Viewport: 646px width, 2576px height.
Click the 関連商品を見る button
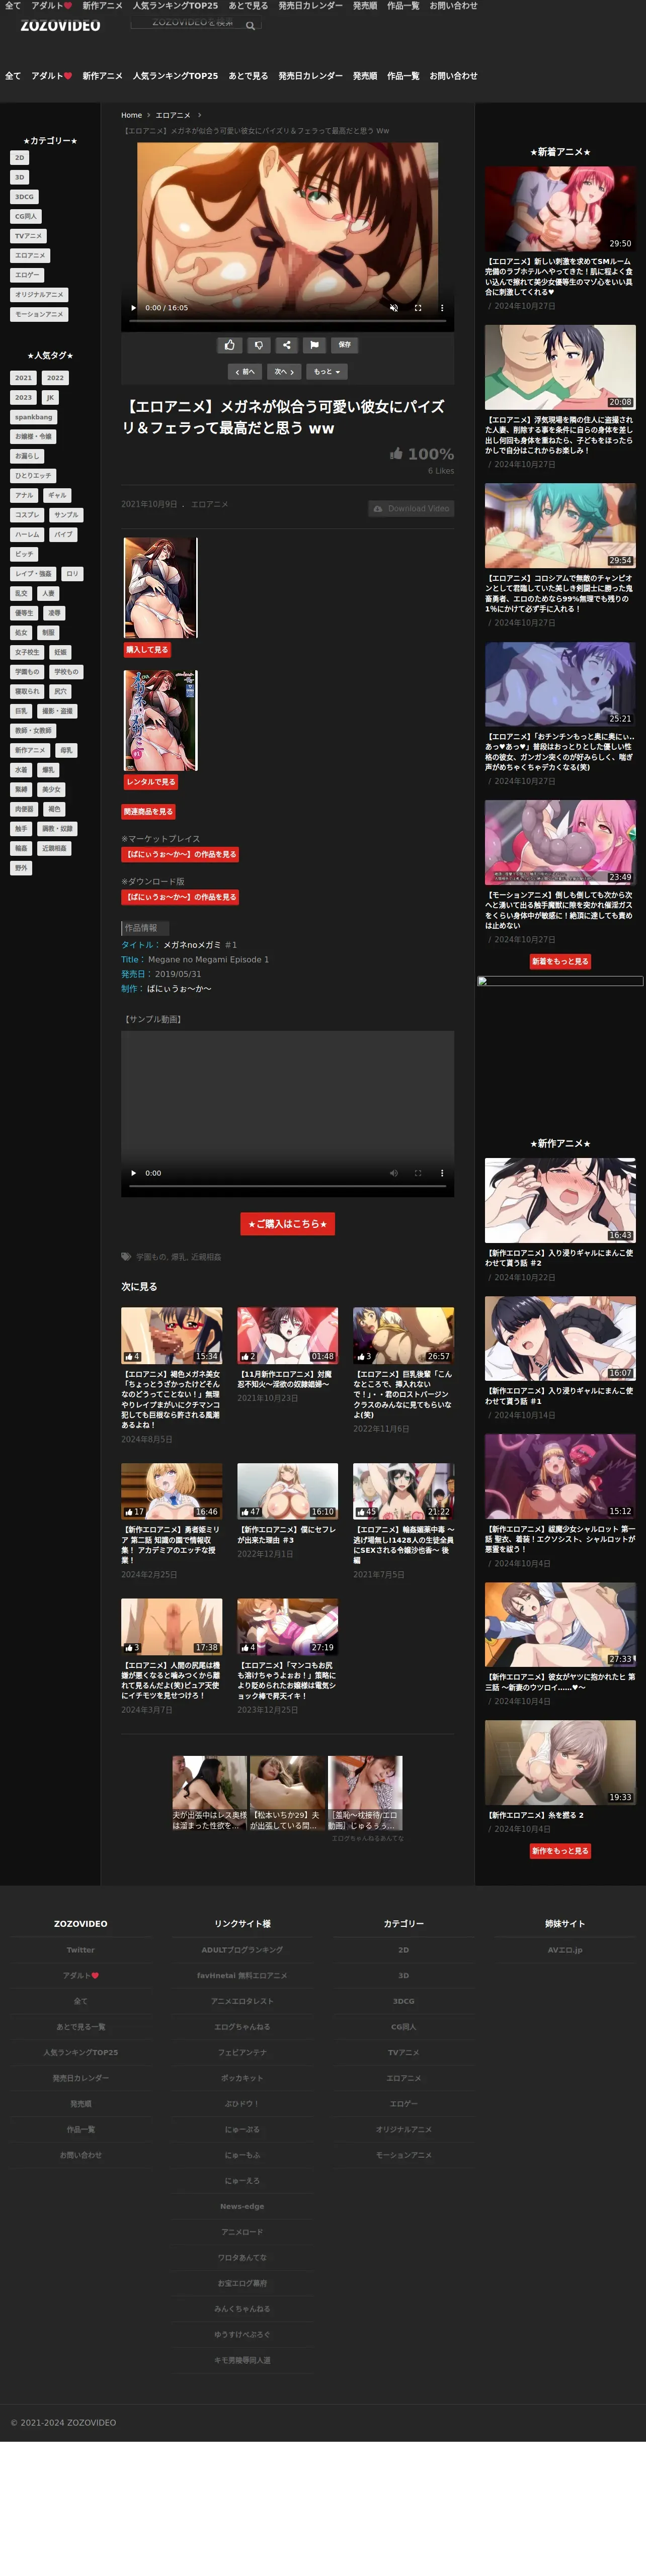[148, 812]
